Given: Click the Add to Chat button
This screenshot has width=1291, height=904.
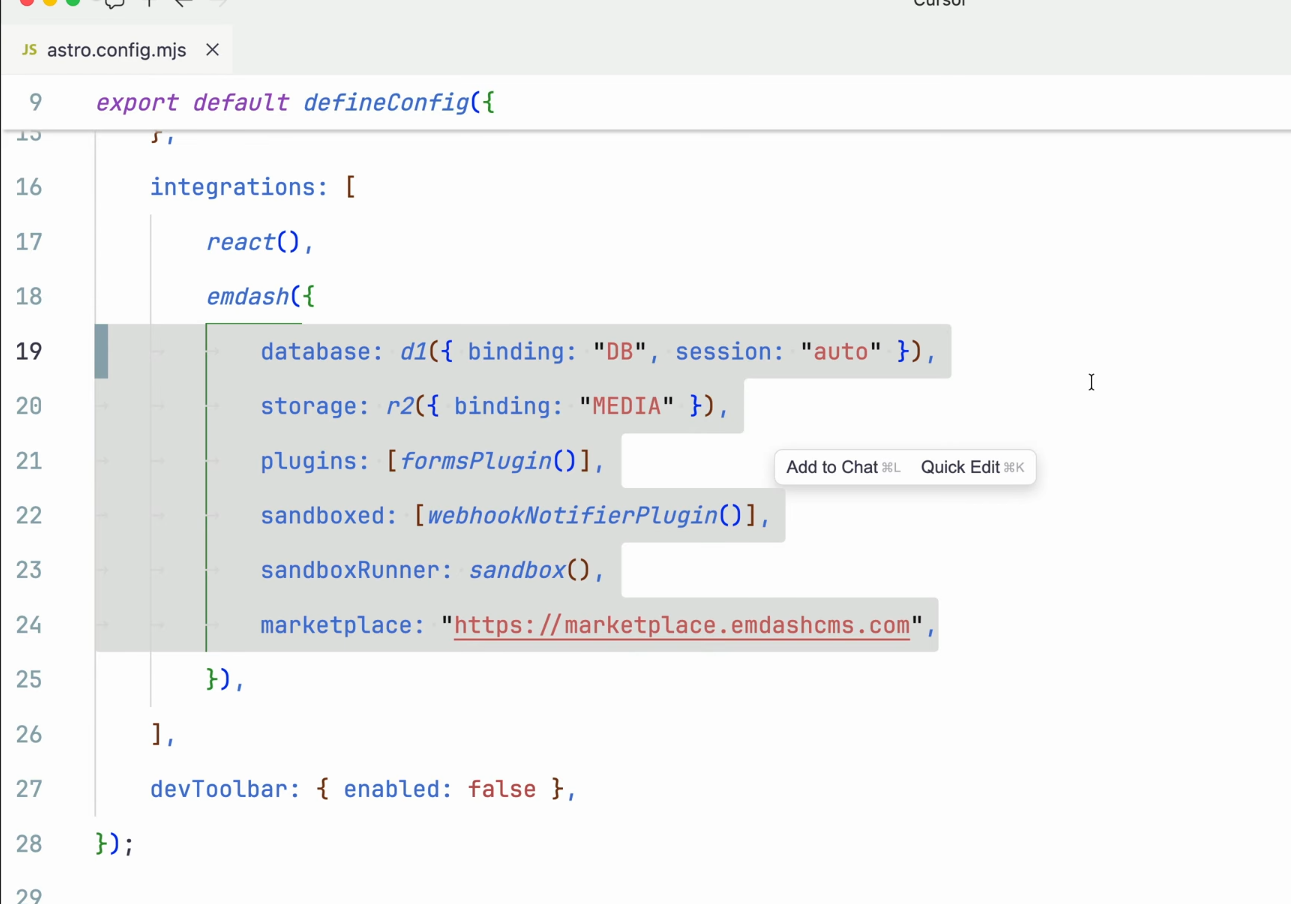Looking at the screenshot, I should (x=832, y=467).
